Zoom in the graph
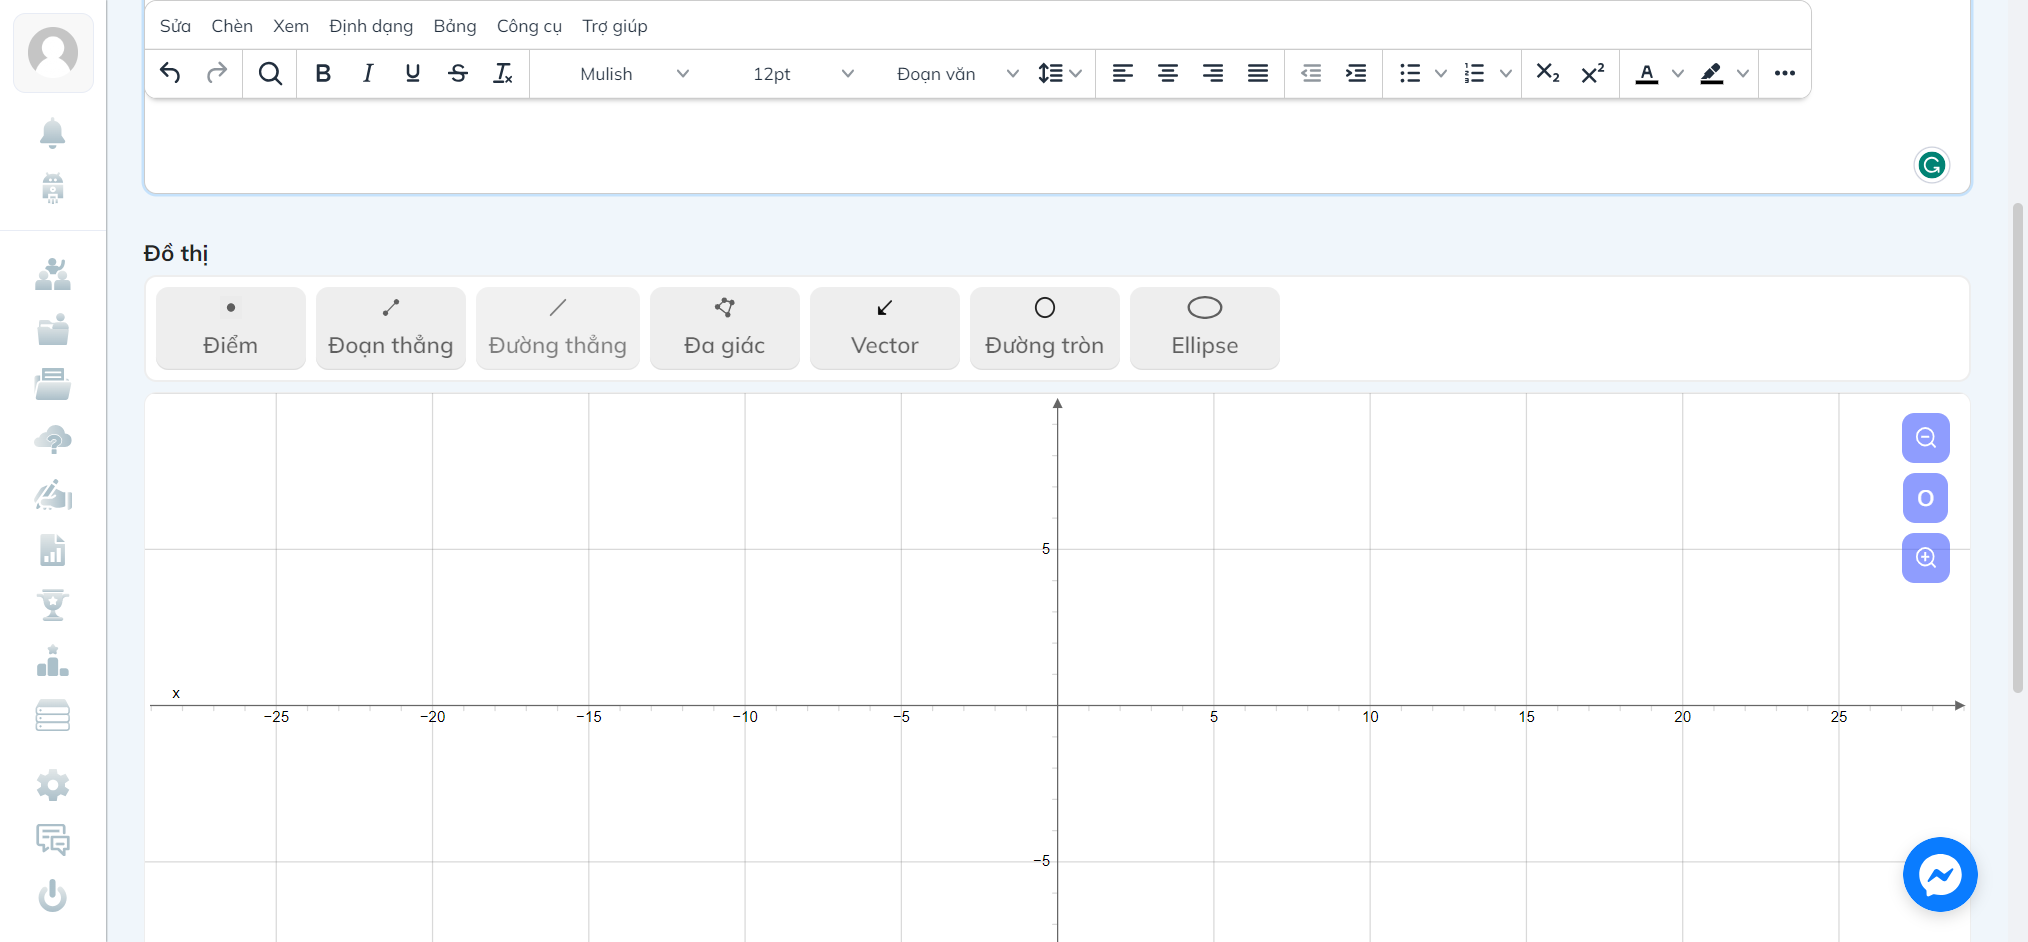The width and height of the screenshot is (2028, 942). [1926, 558]
